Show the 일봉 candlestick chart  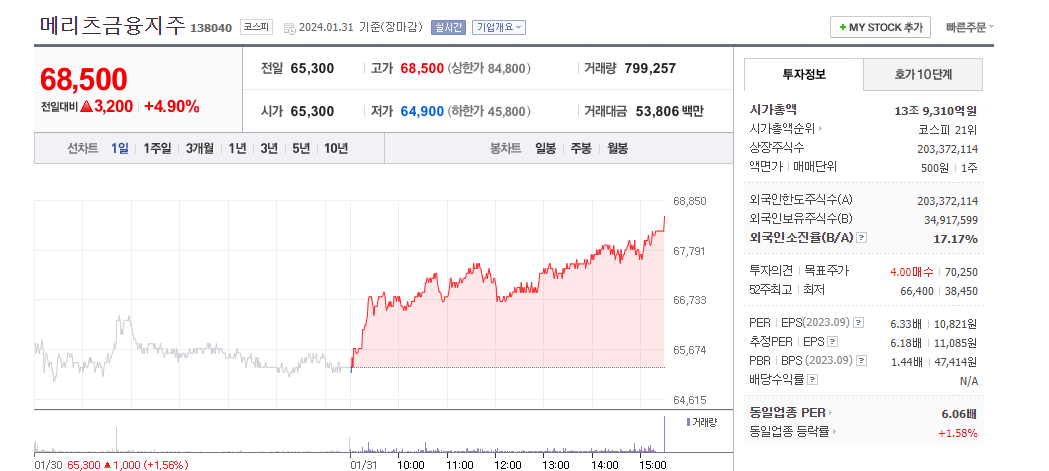click(x=545, y=149)
